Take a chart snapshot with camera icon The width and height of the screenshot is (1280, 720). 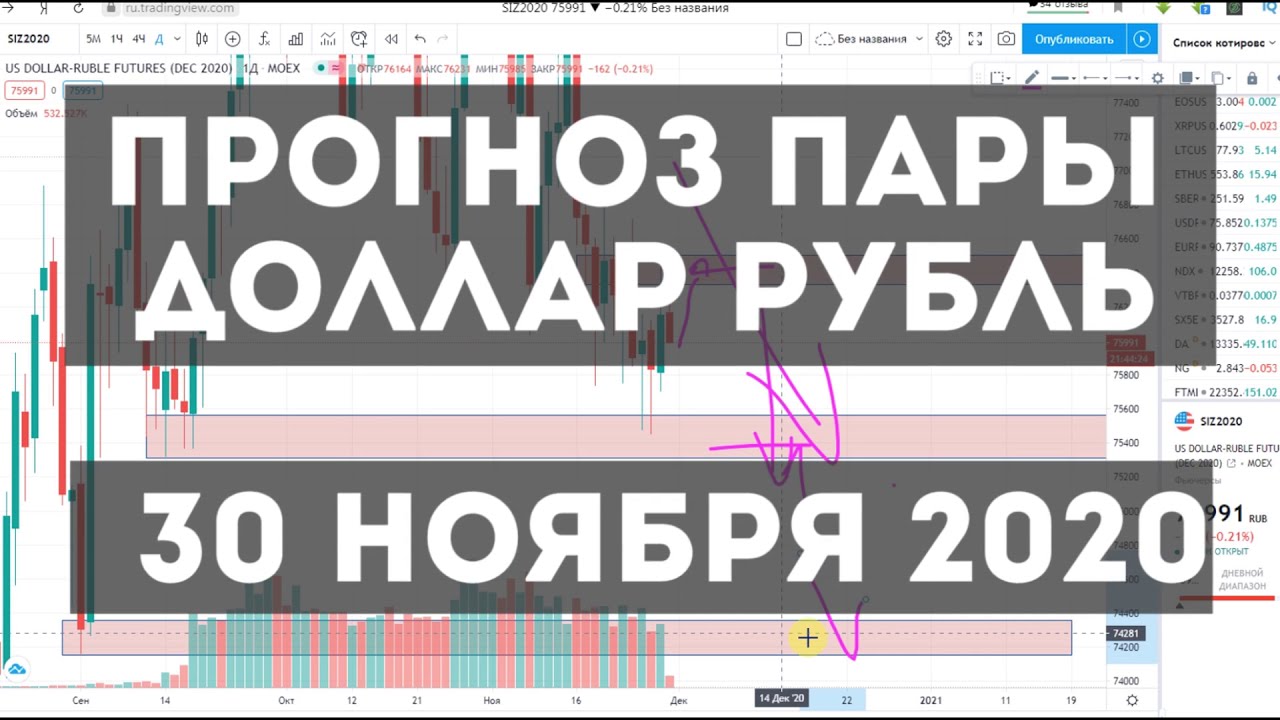coord(1006,39)
